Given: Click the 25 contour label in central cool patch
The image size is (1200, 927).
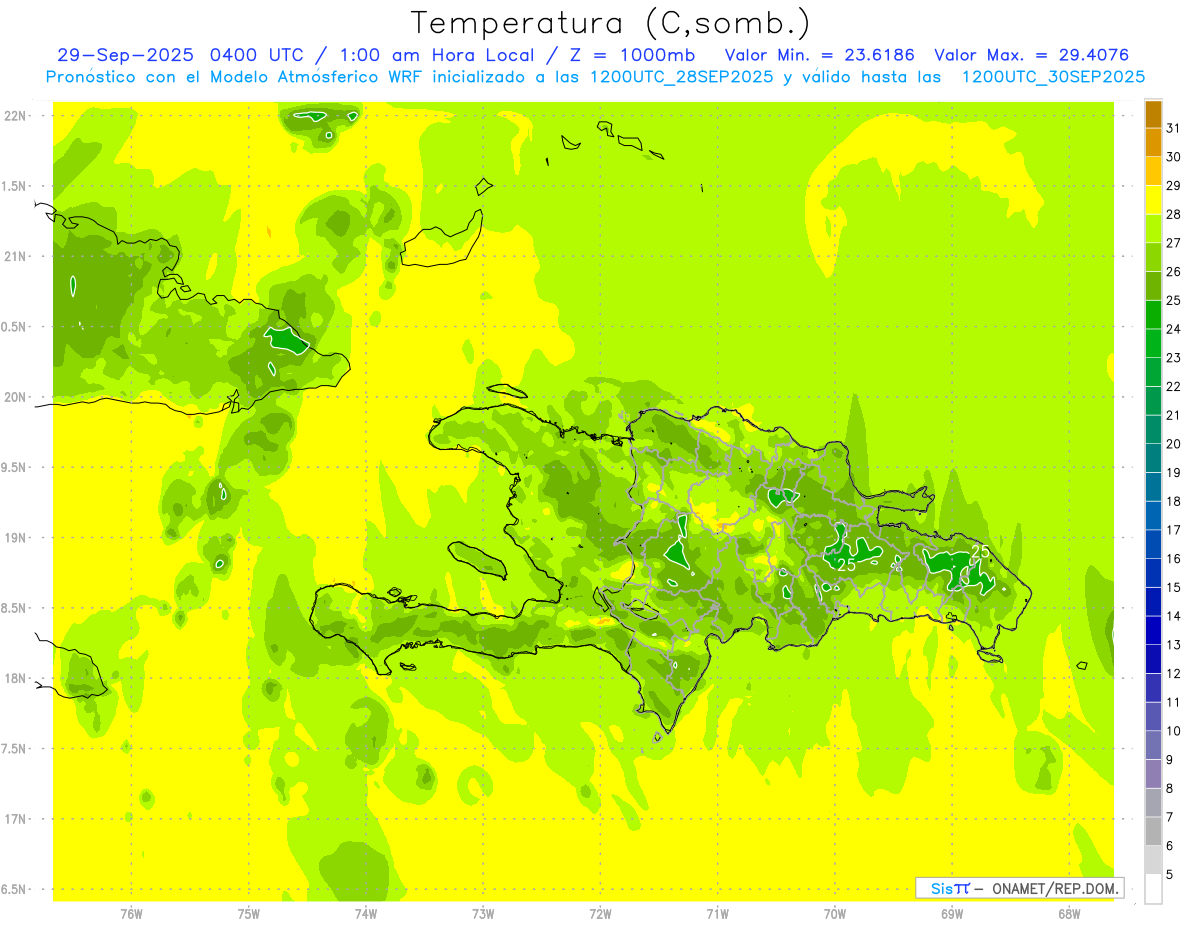Looking at the screenshot, I should tap(846, 565).
